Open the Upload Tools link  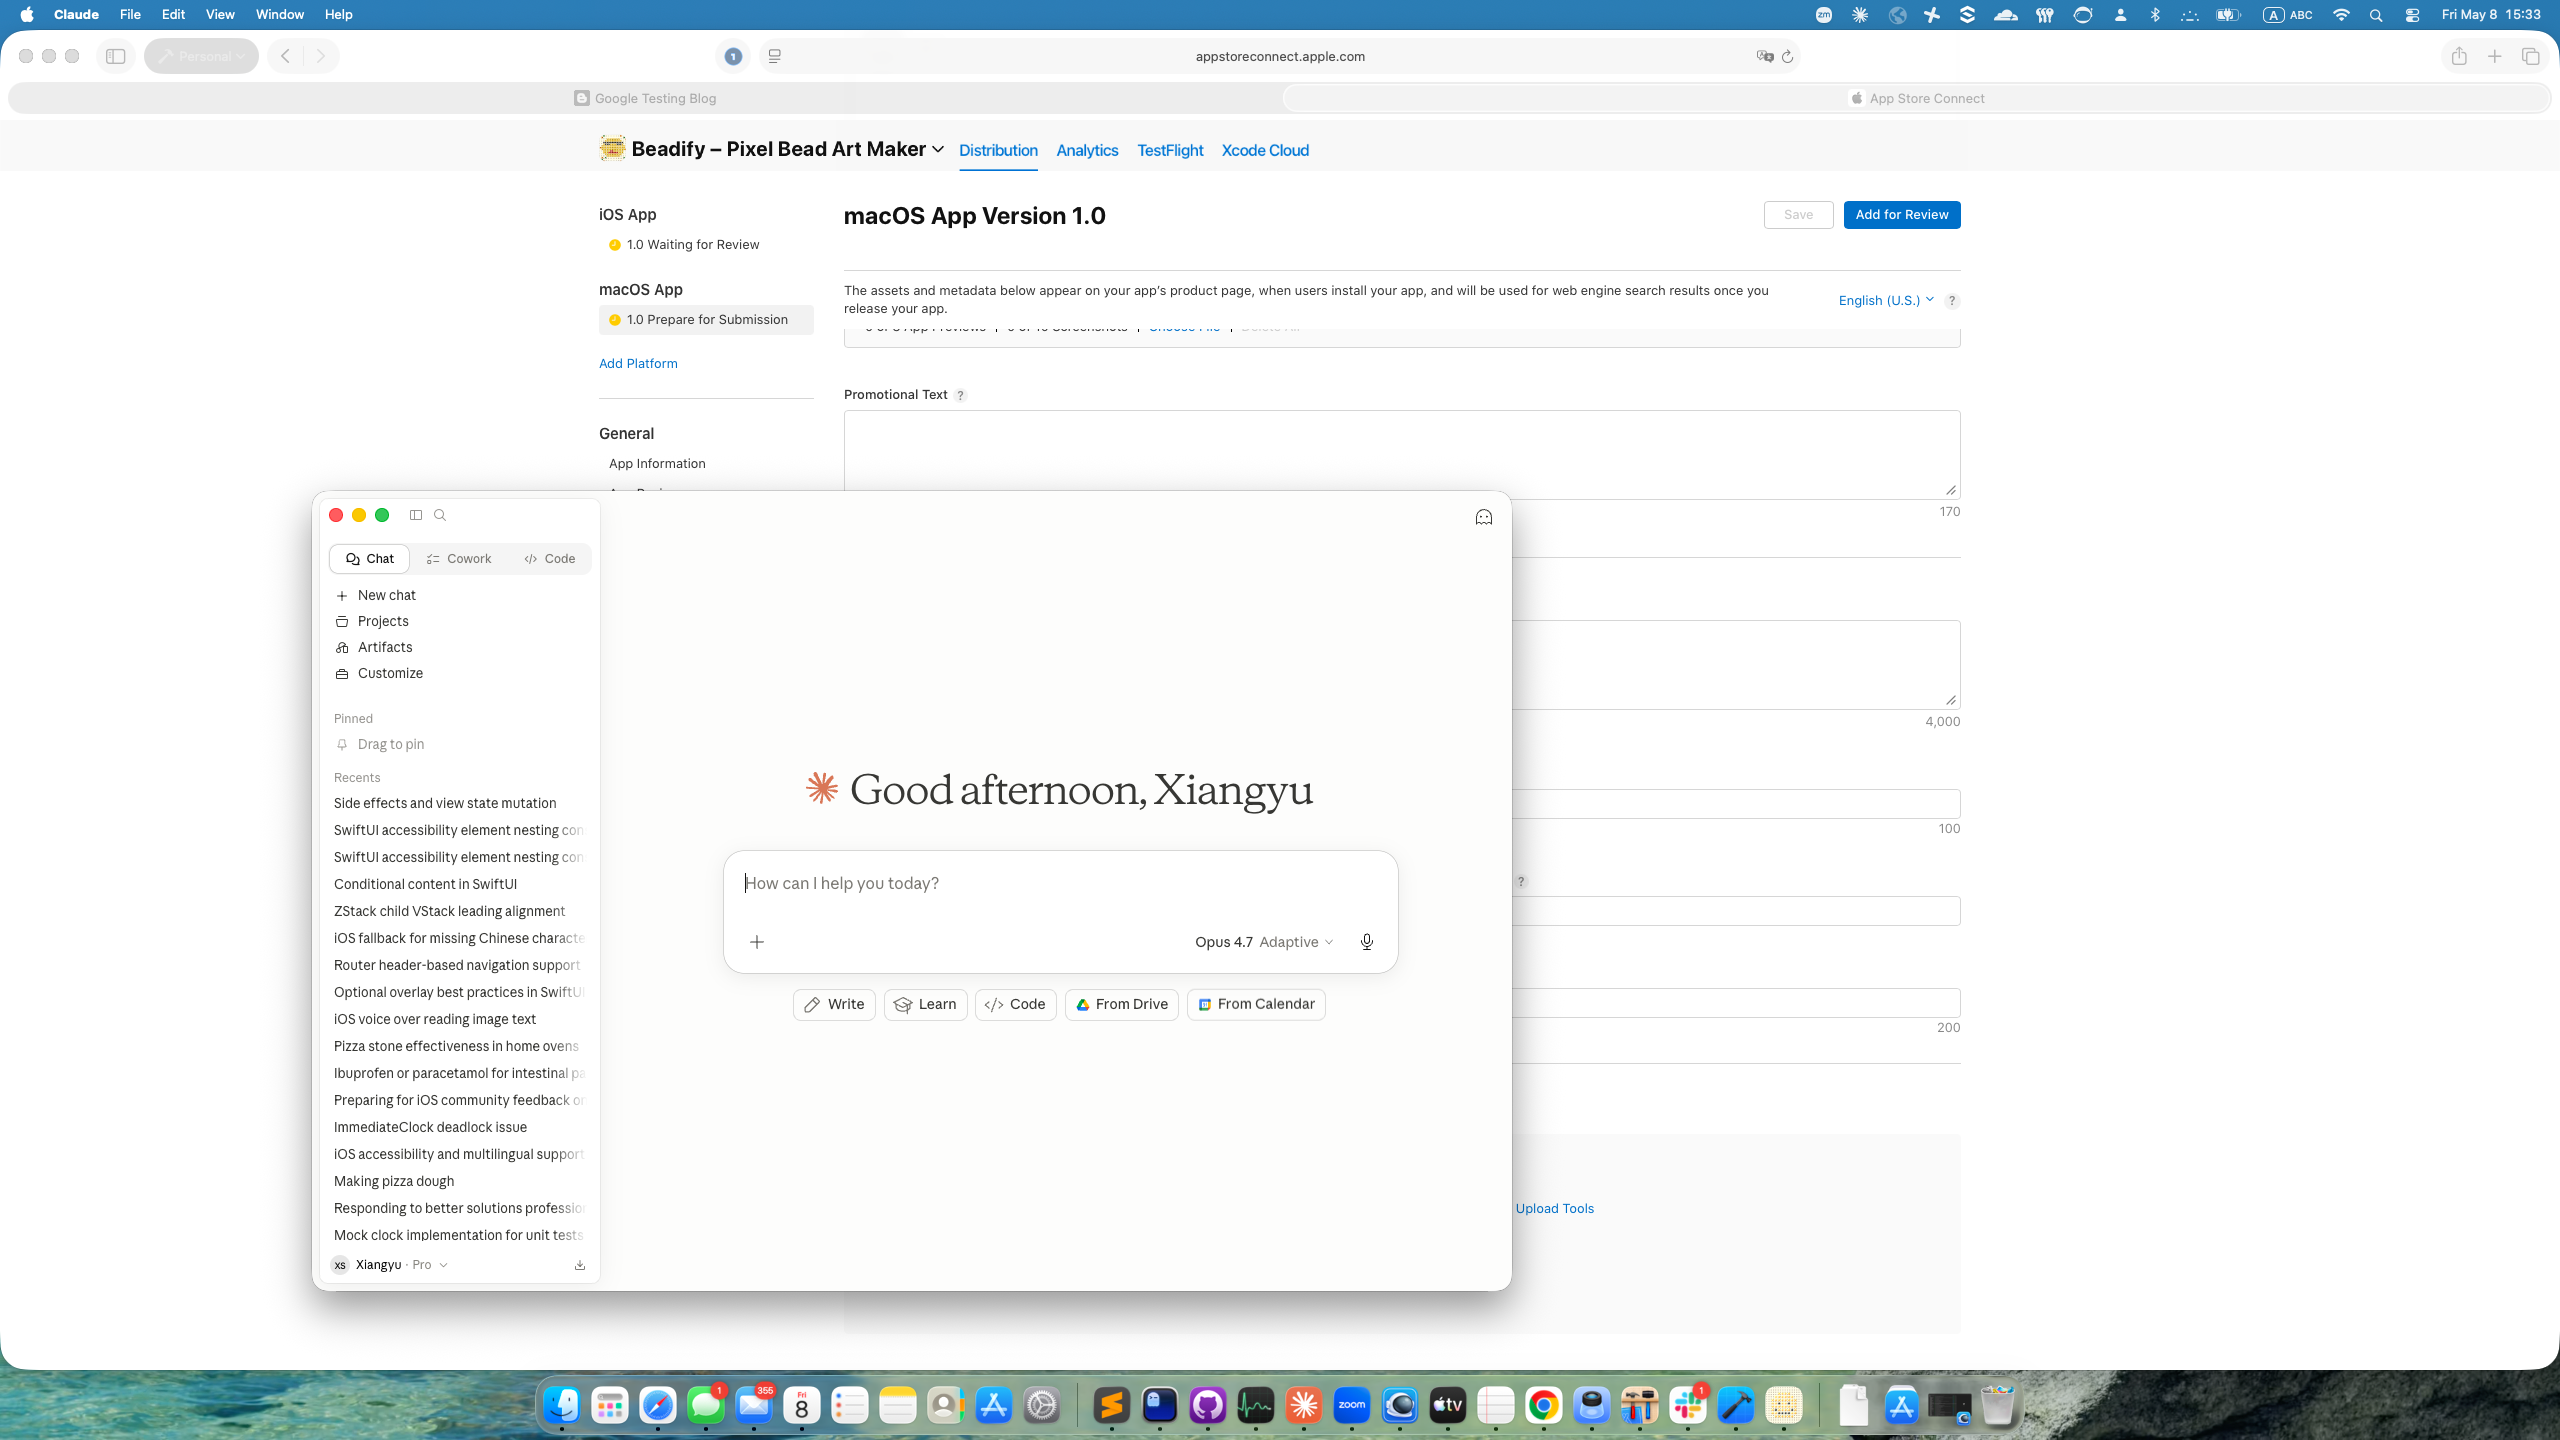coord(1555,1208)
